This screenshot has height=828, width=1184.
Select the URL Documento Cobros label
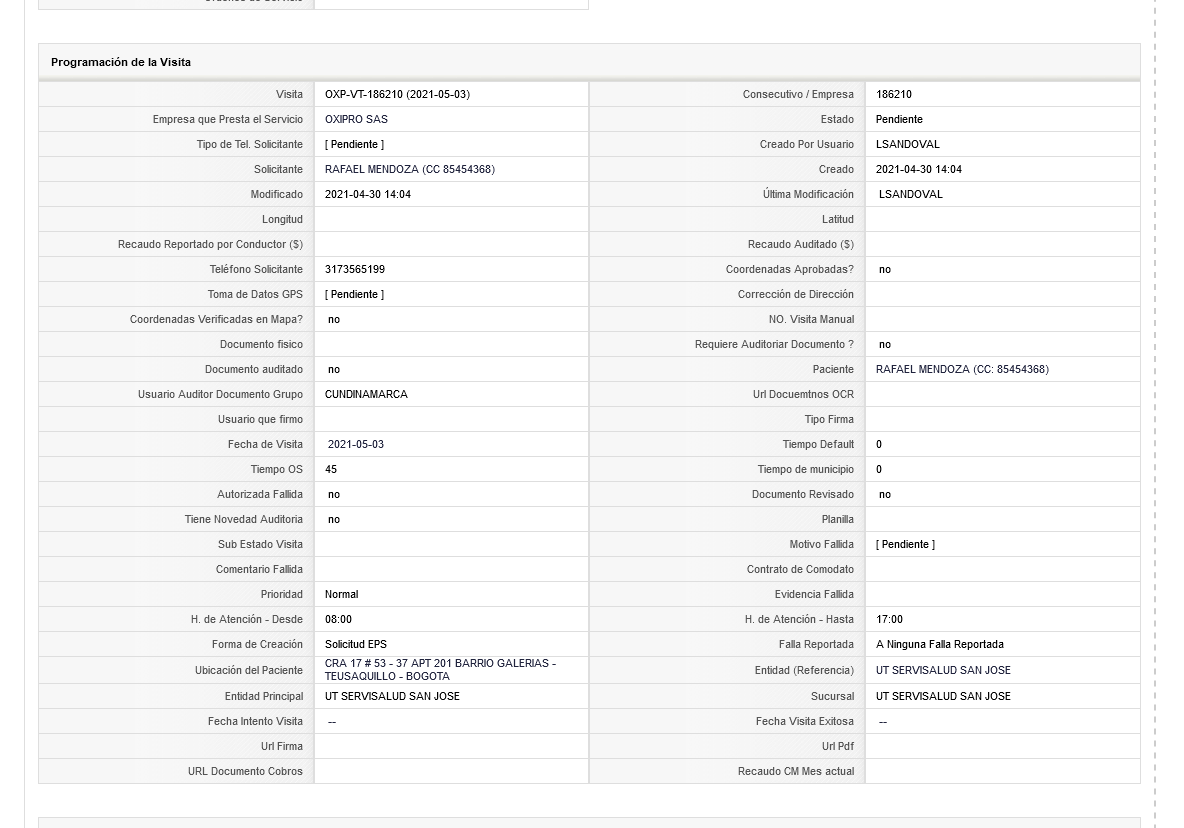click(x=245, y=771)
